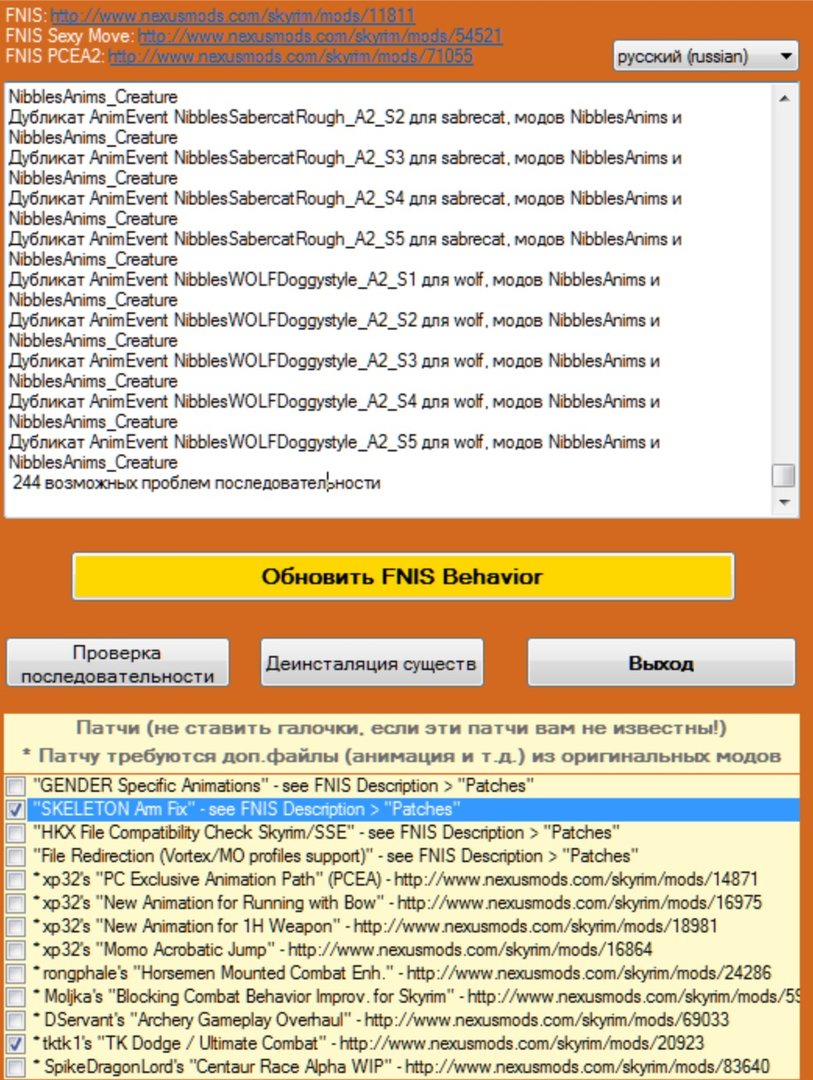This screenshot has width=813, height=1080.
Task: Enable HKX File Compatibility Check checkbox
Action: pyautogui.click(x=16, y=833)
